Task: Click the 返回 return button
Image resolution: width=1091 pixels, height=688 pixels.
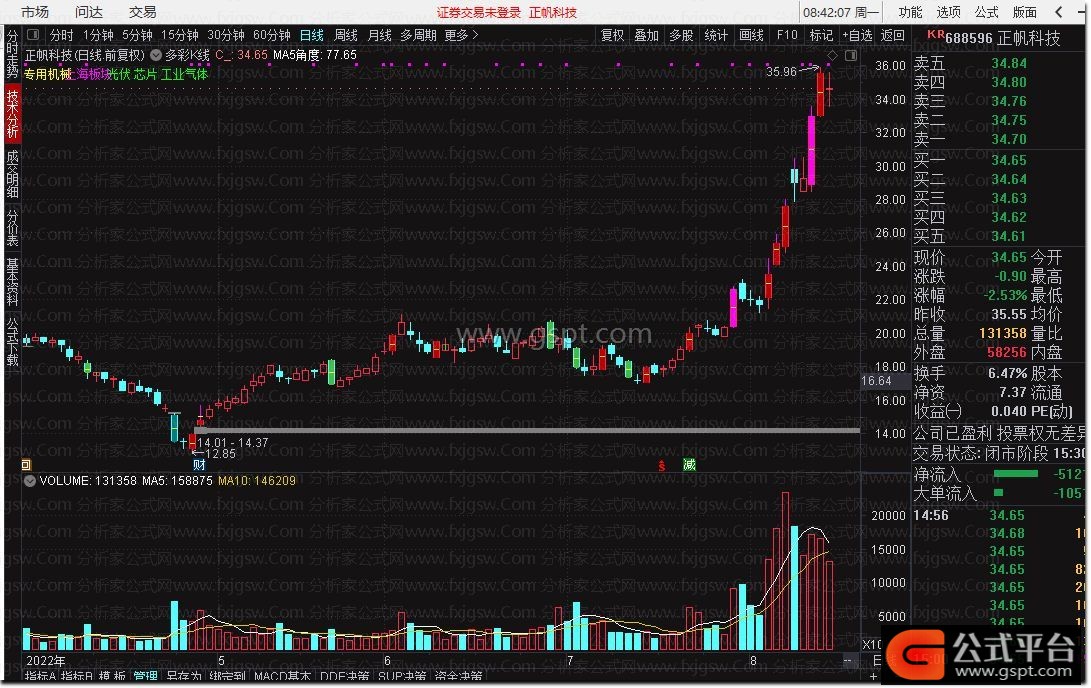Action: tap(893, 35)
